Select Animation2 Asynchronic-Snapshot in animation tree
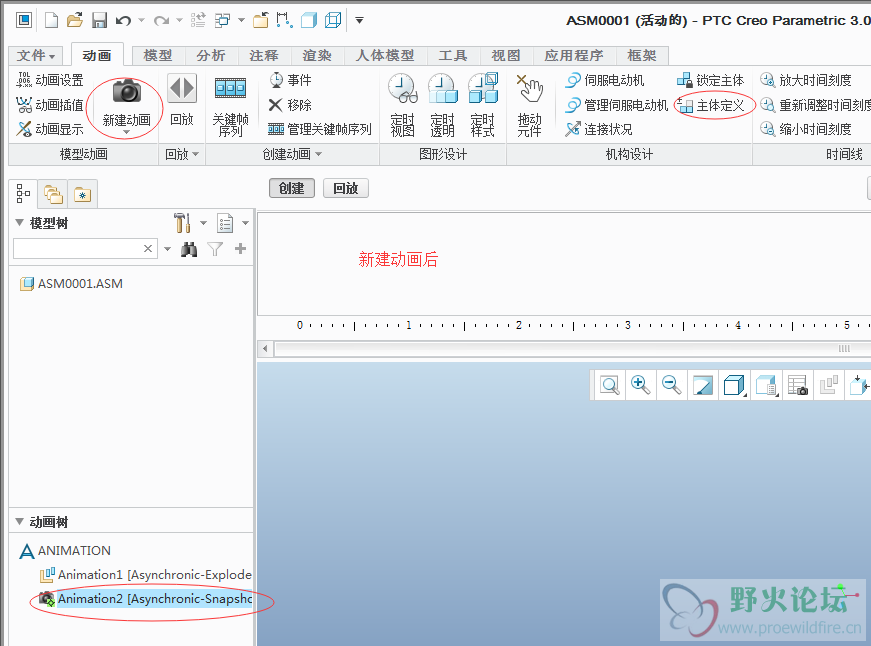 [x=146, y=599]
